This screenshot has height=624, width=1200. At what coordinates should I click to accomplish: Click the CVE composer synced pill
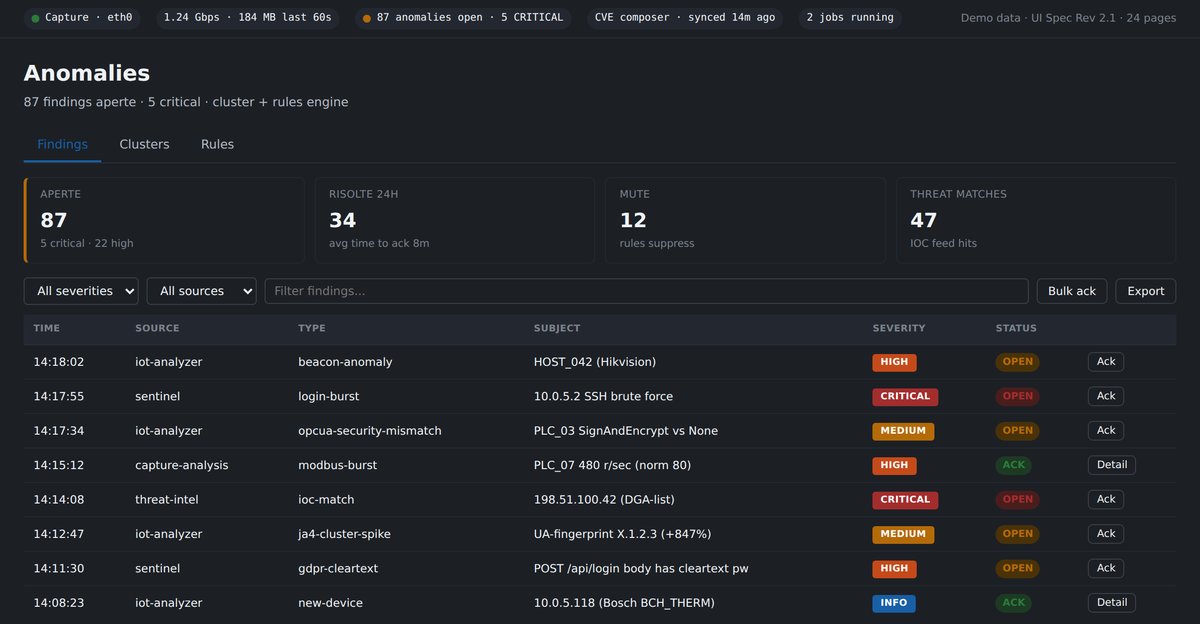click(684, 18)
